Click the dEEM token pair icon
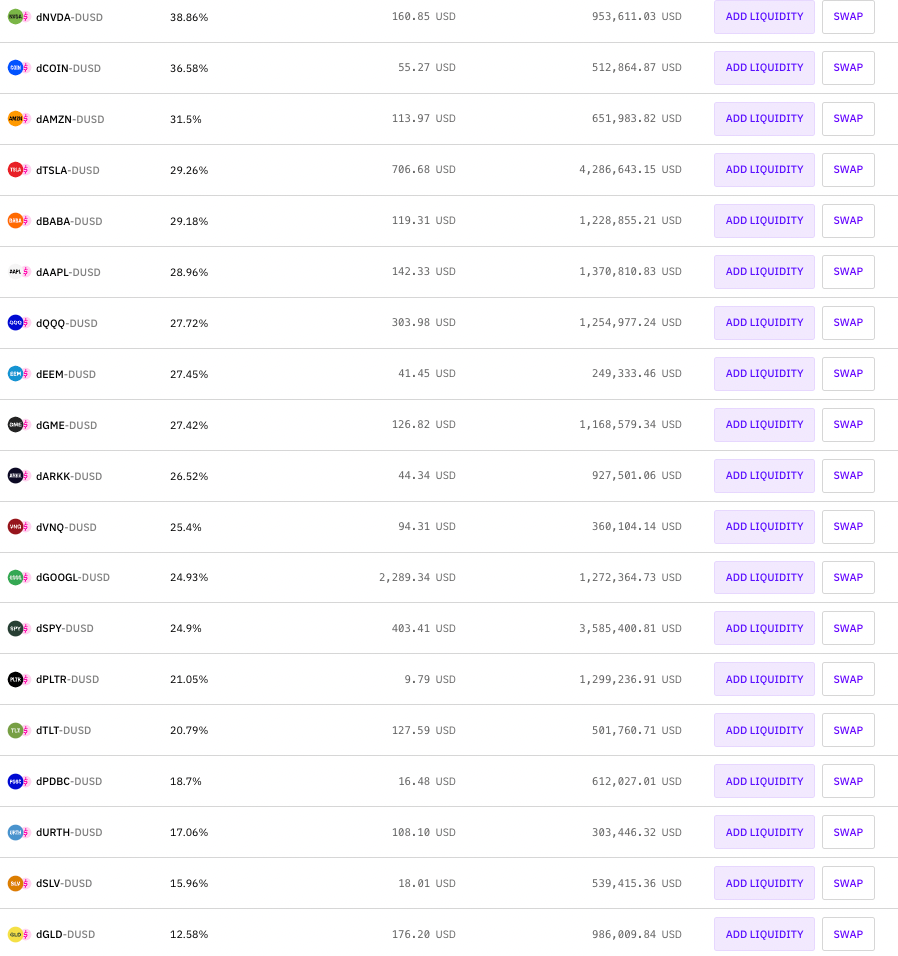The height and width of the screenshot is (956, 898). click(18, 374)
